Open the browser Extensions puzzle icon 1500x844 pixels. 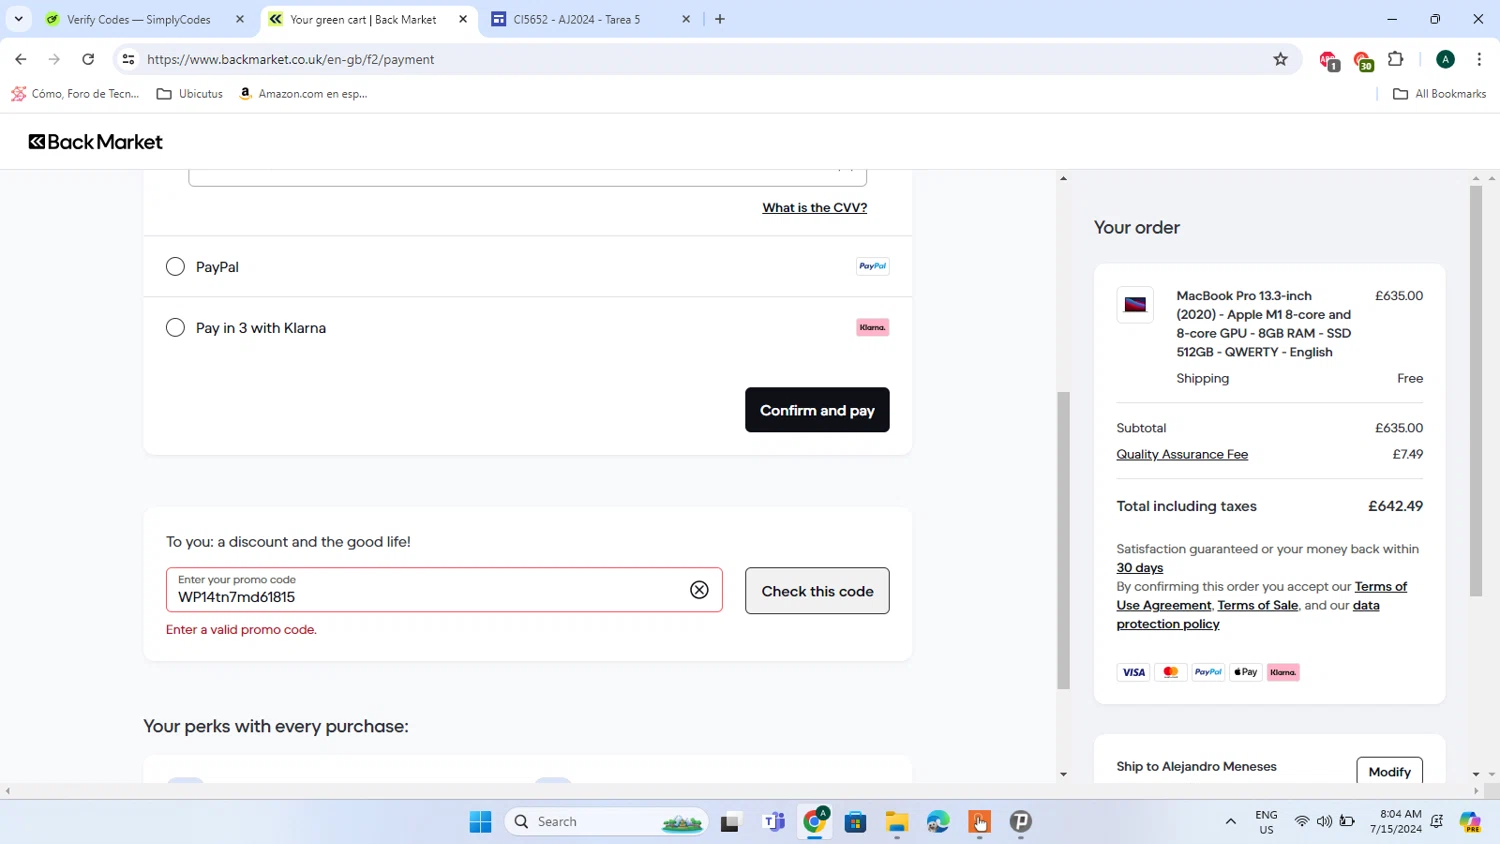1396,59
